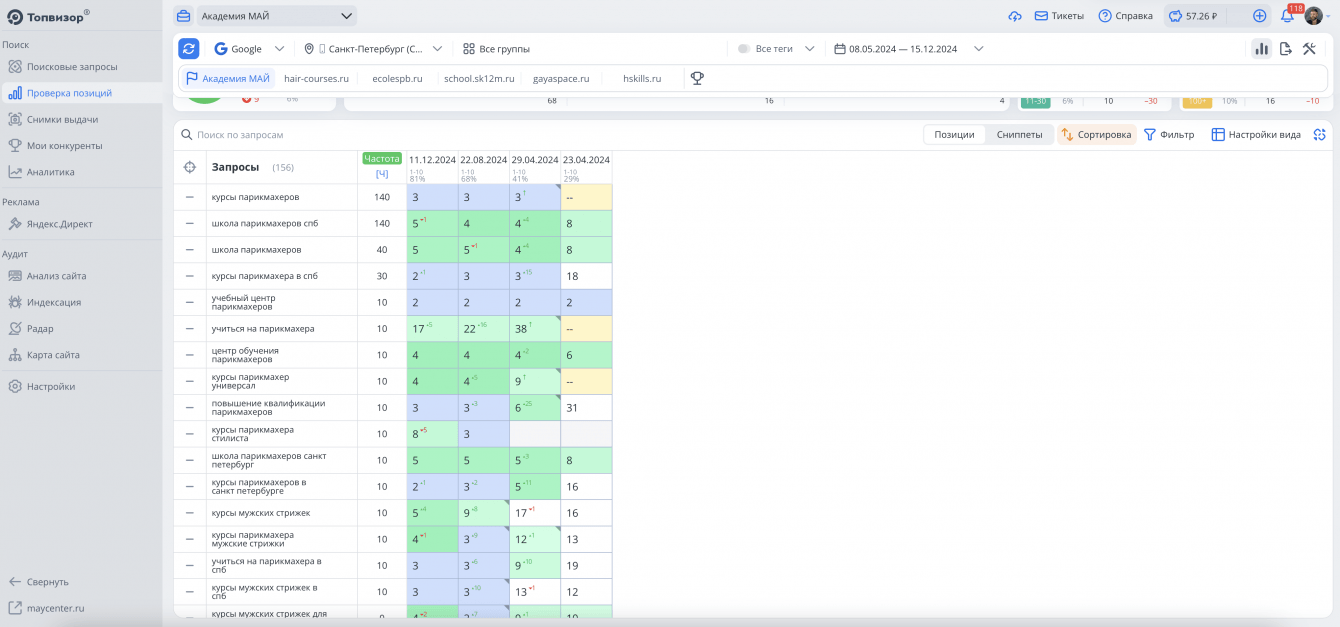Open the tools wrench icon
Viewport: 1340px width, 627px height.
(x=1309, y=48)
